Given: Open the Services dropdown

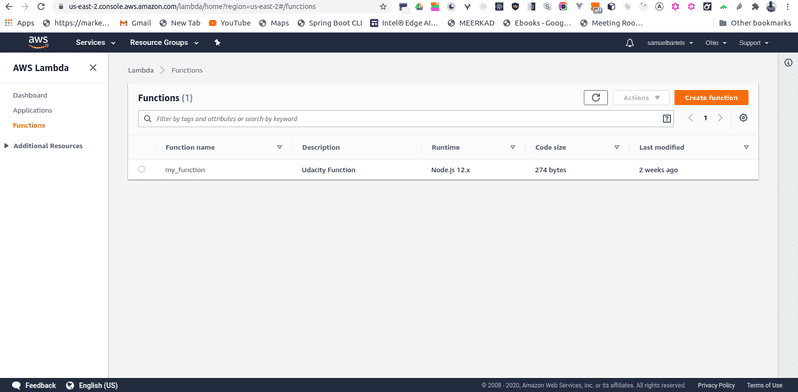Looking at the screenshot, I should [96, 43].
